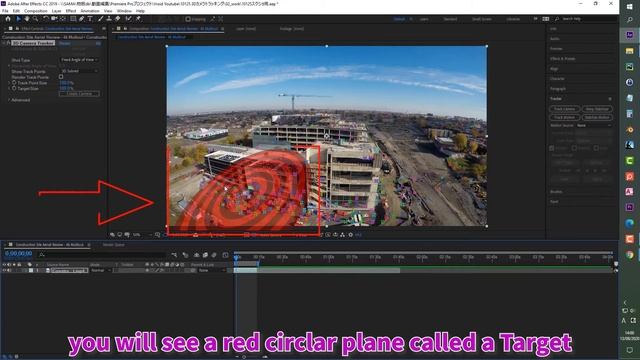The width and height of the screenshot is (640, 360).
Task: Switch to the Standard workspace
Action: click(450, 19)
